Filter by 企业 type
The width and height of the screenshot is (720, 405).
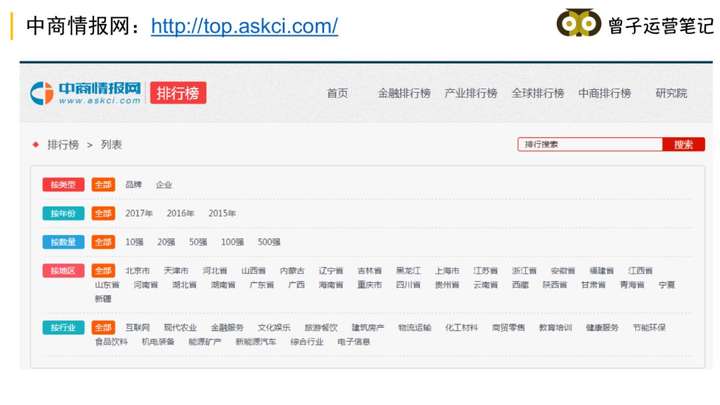pyautogui.click(x=164, y=185)
